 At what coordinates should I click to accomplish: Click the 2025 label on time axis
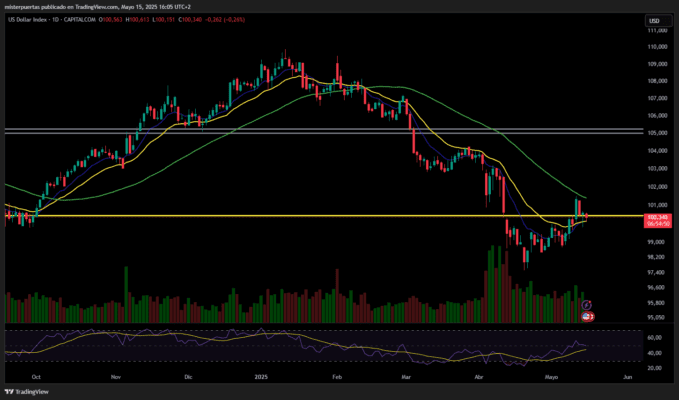pyautogui.click(x=260, y=379)
